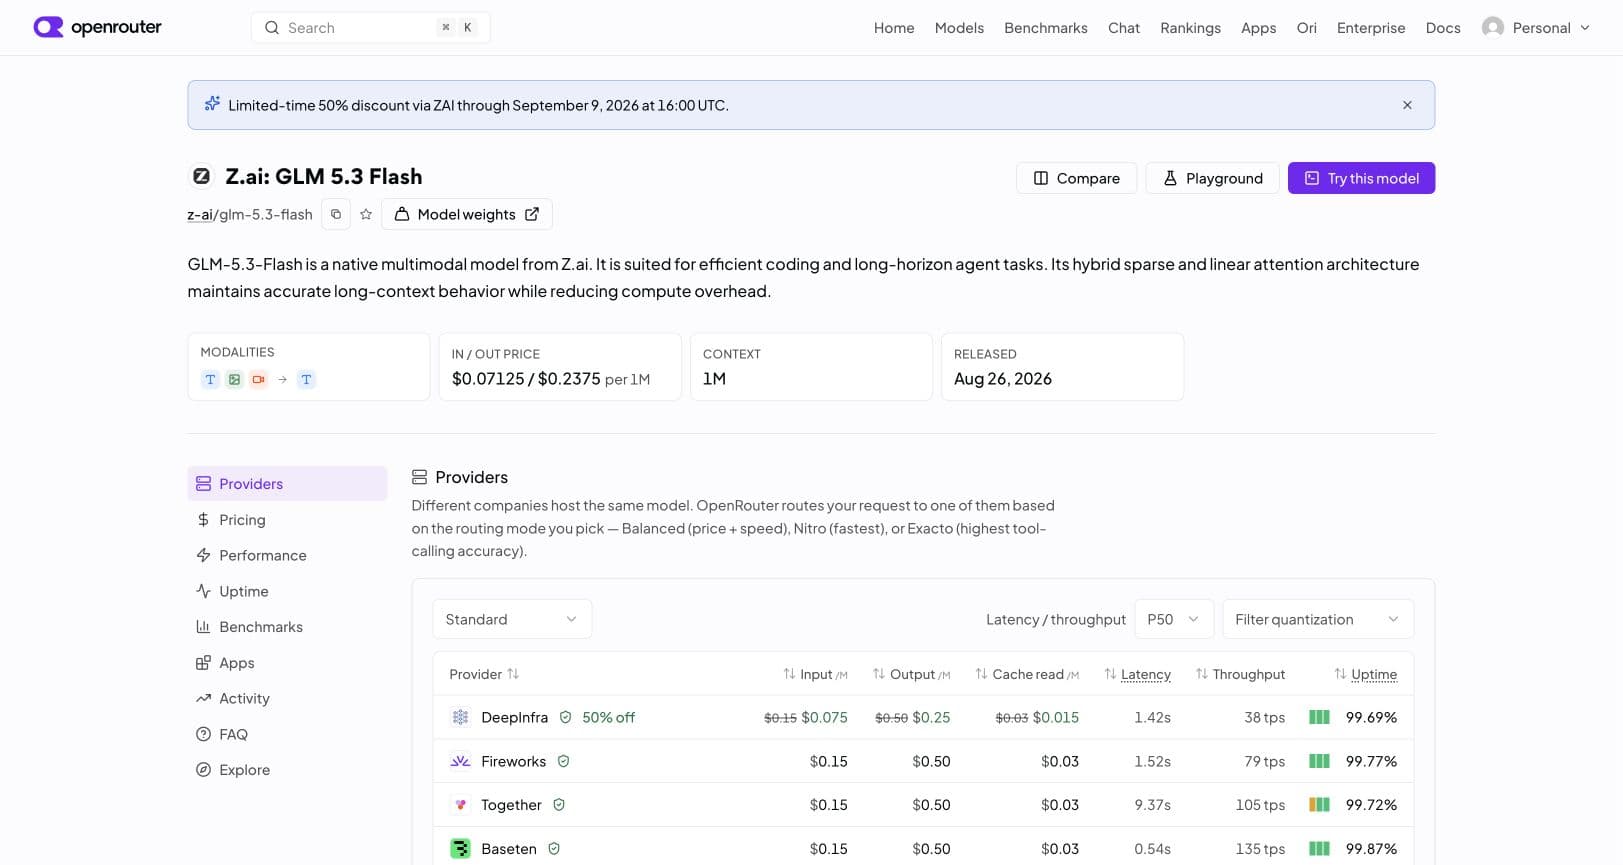
Task: Open the Standard routing mode dropdown
Action: pos(512,619)
